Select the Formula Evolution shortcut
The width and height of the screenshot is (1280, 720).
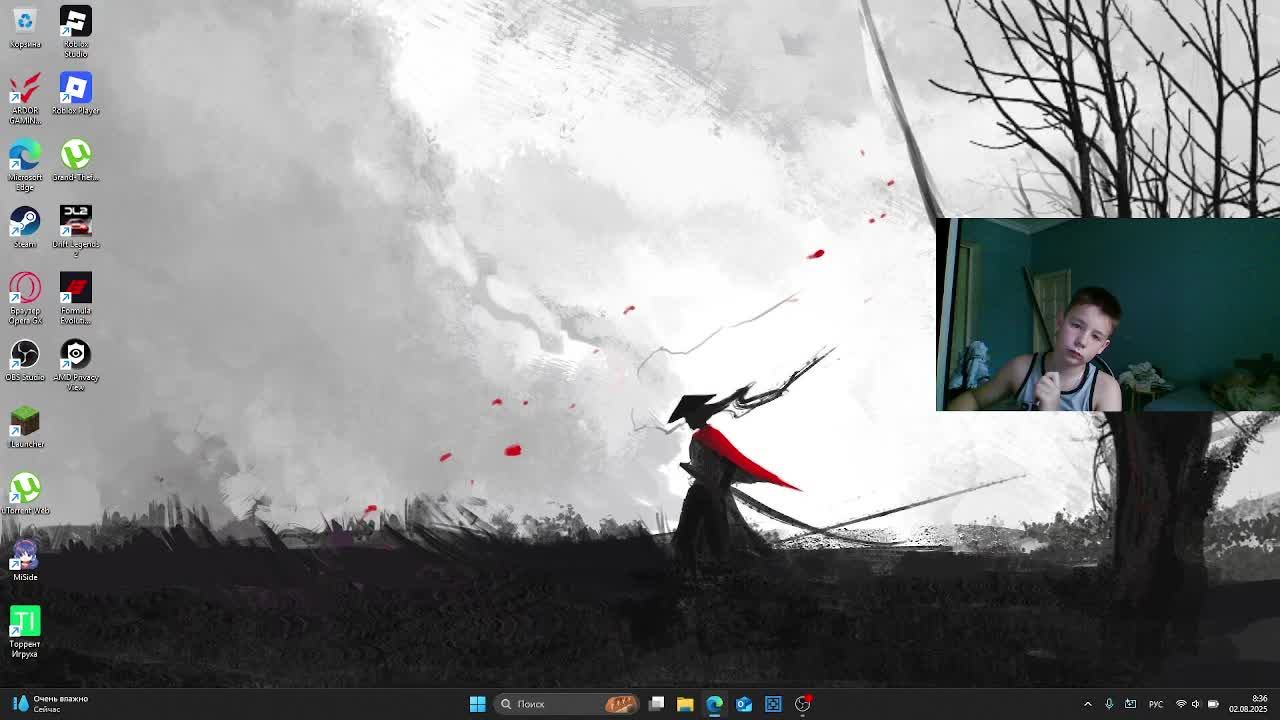point(76,298)
